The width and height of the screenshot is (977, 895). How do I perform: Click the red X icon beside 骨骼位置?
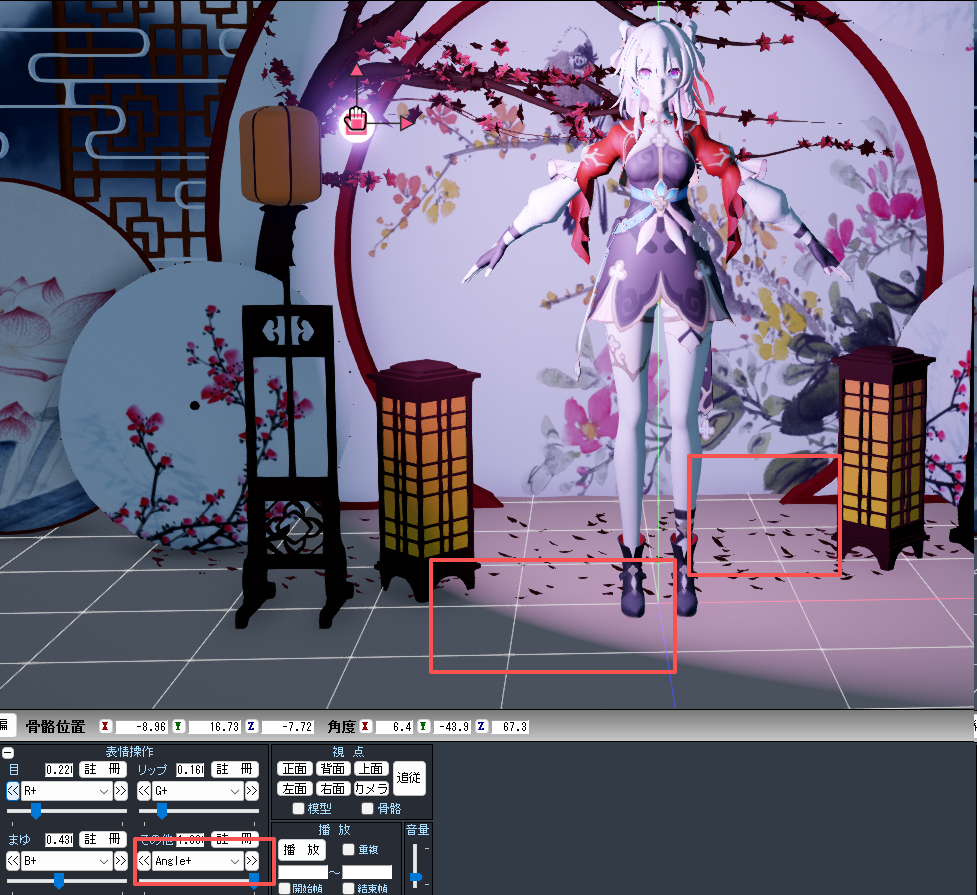coord(105,726)
